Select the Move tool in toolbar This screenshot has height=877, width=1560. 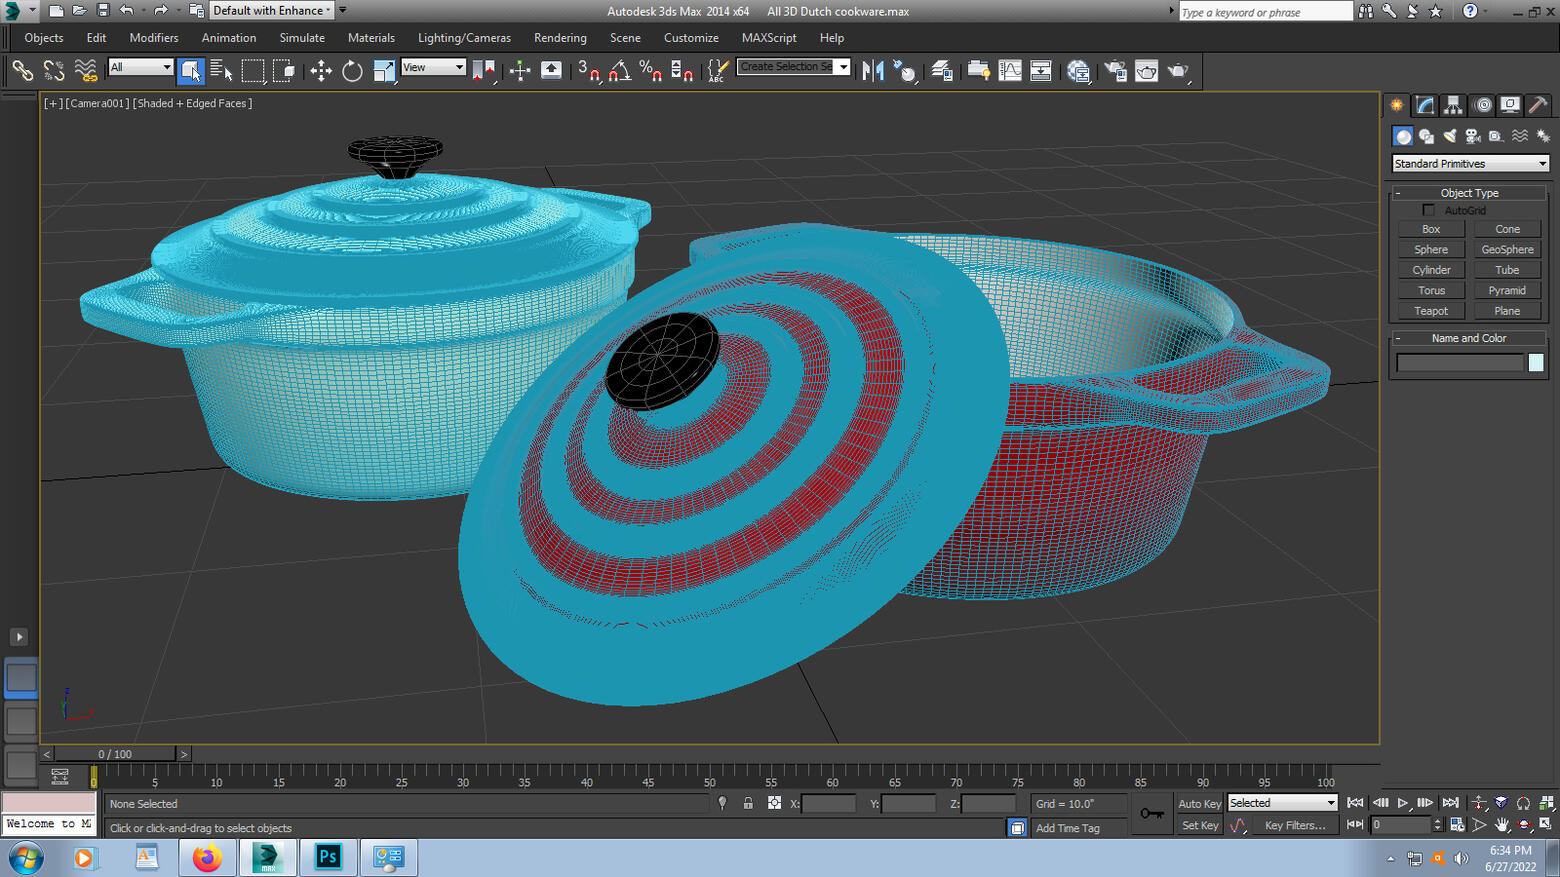pyautogui.click(x=321, y=71)
